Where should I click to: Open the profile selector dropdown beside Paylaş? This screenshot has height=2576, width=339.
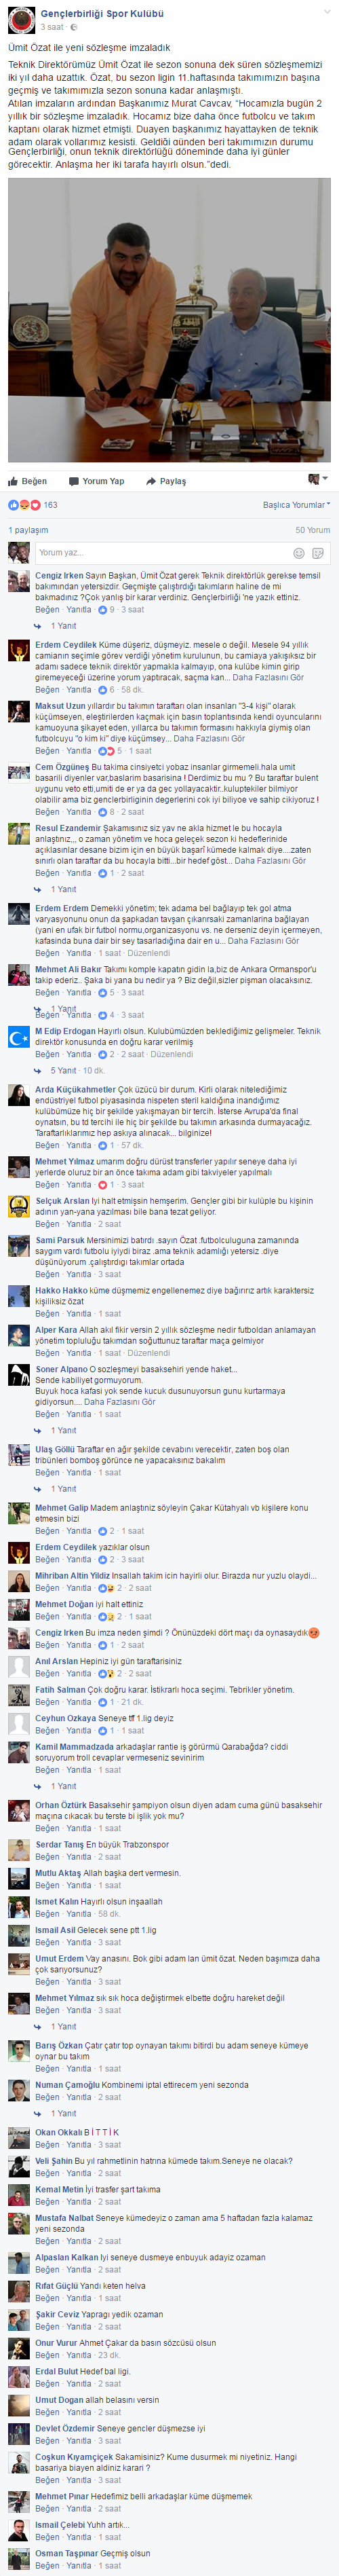318,480
